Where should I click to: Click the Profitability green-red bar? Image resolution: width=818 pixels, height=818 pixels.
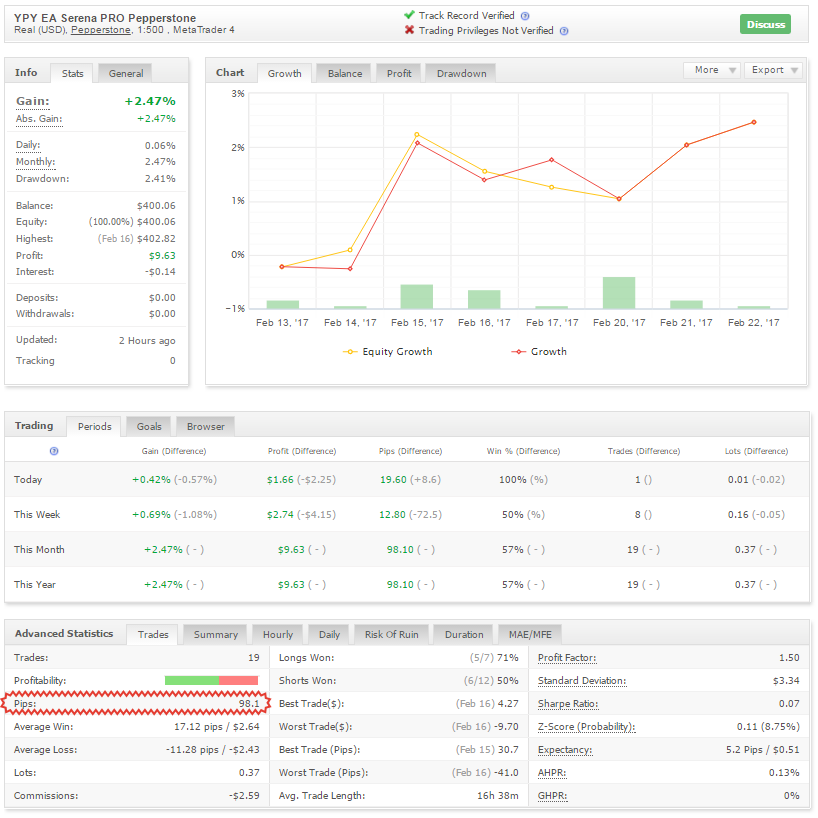tap(211, 680)
